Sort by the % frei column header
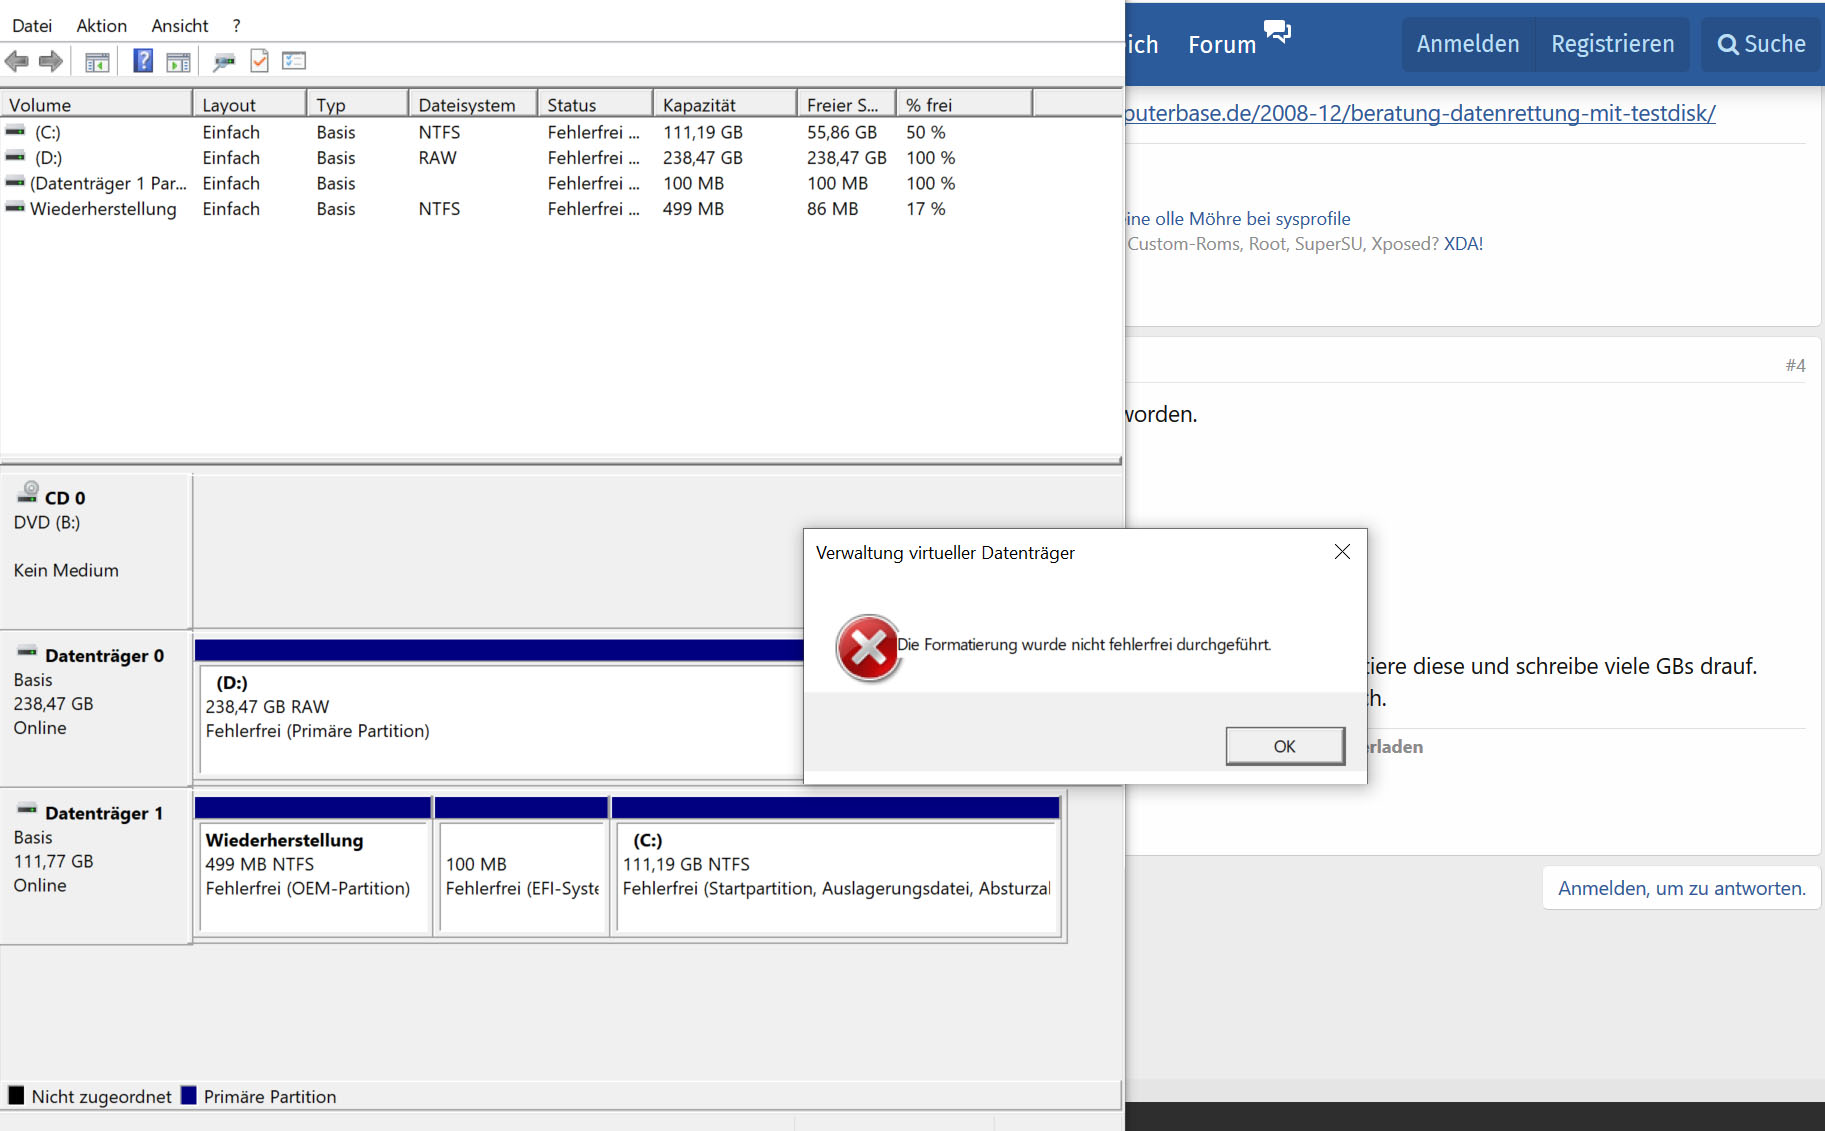 click(x=964, y=104)
